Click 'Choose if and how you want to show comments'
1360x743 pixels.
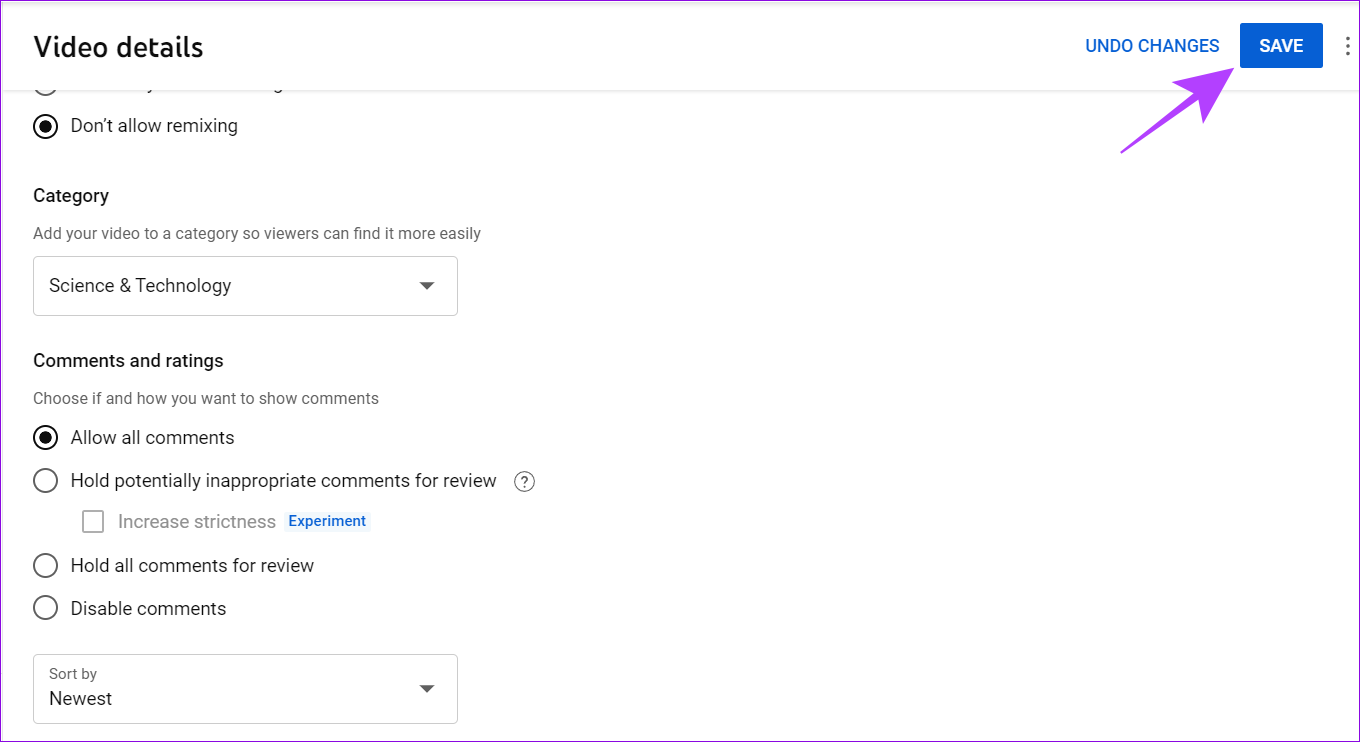[x=206, y=399]
